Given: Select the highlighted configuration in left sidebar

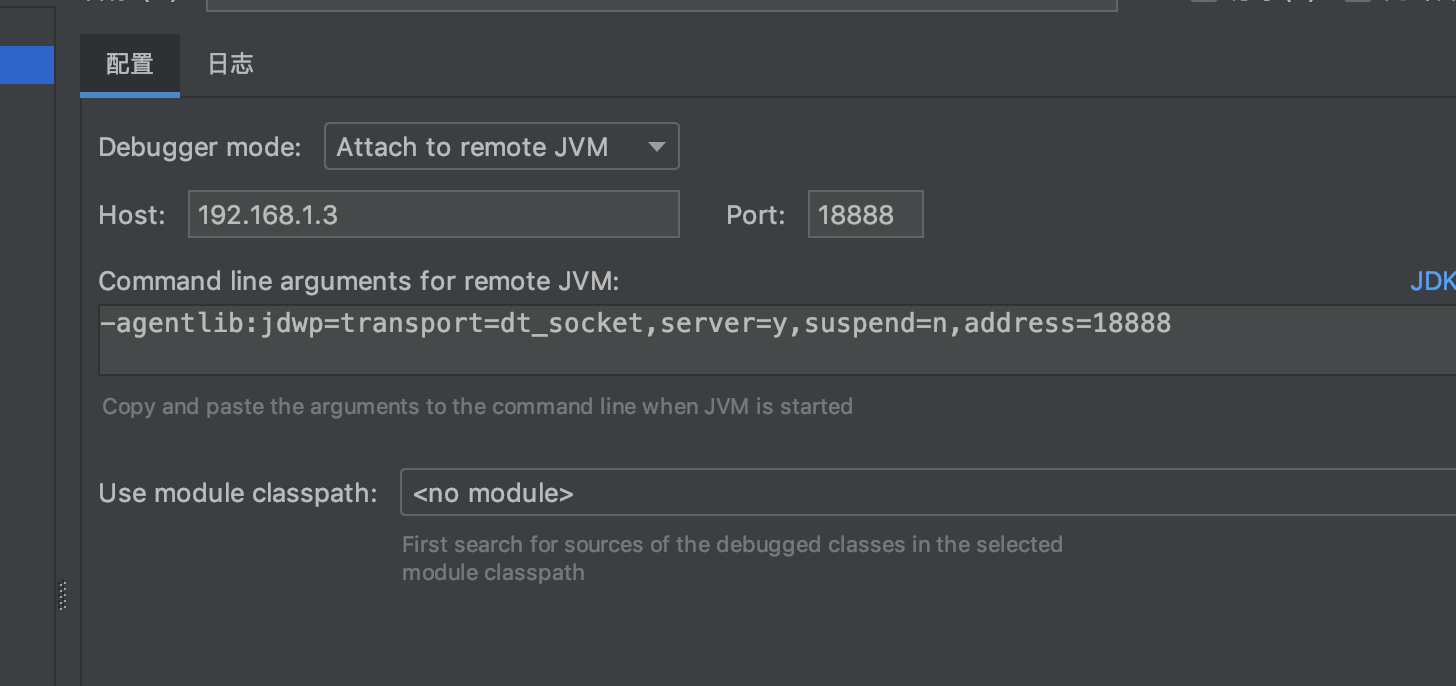Looking at the screenshot, I should 27,65.
